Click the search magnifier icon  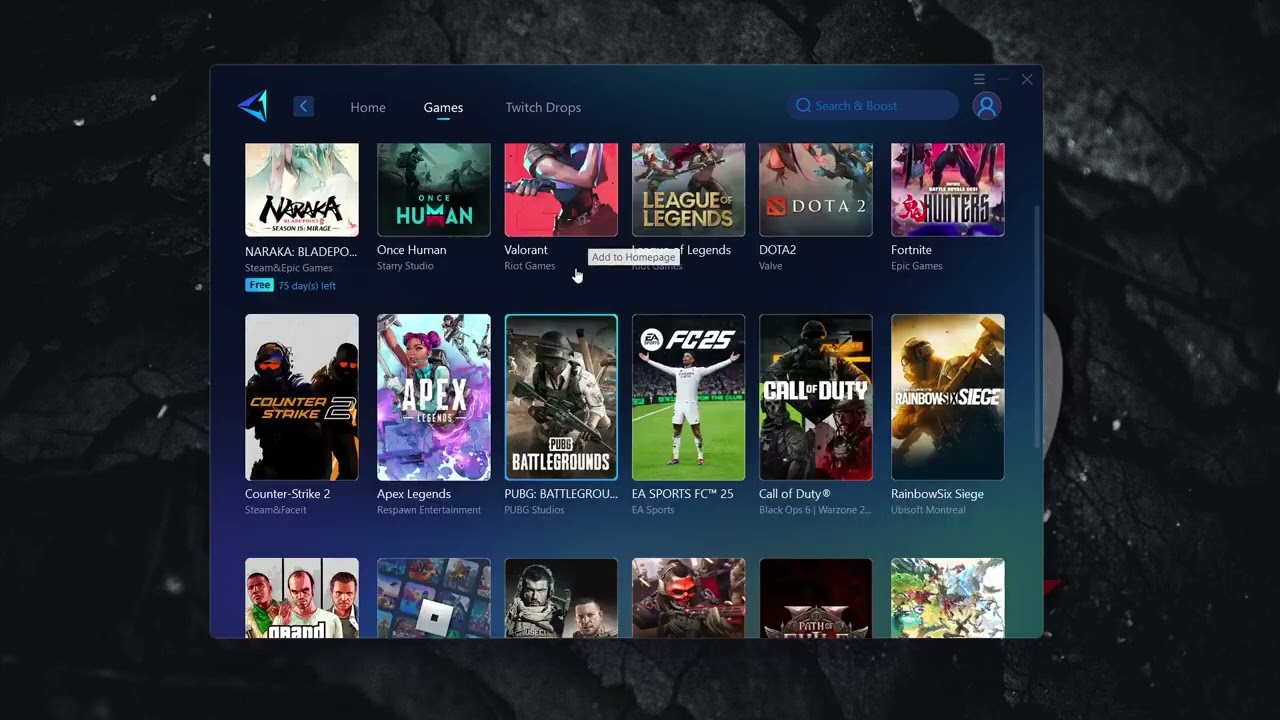(803, 106)
